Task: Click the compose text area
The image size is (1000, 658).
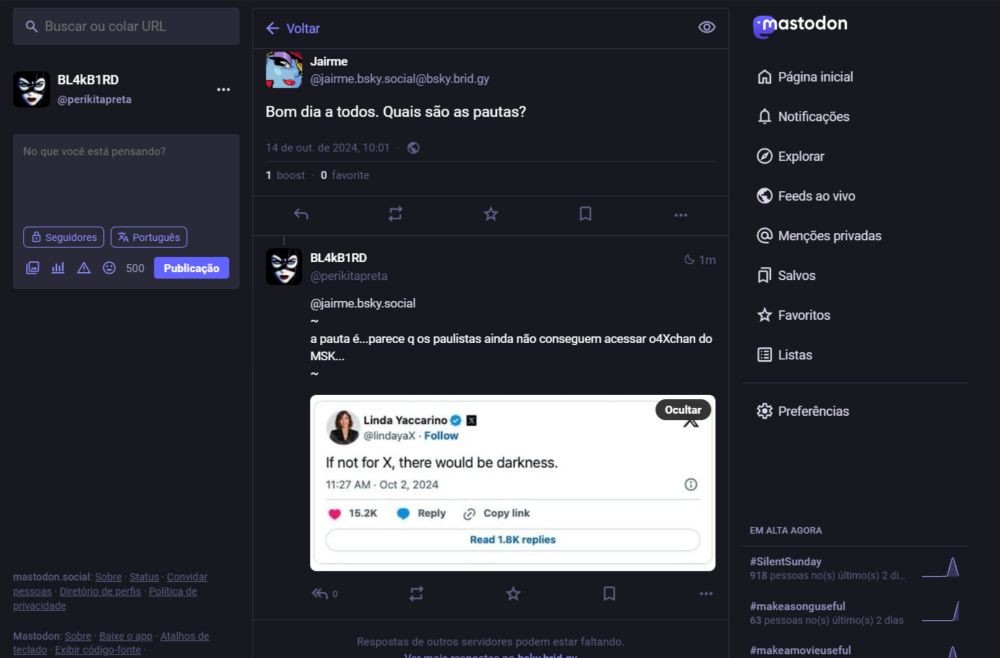Action: pos(126,179)
